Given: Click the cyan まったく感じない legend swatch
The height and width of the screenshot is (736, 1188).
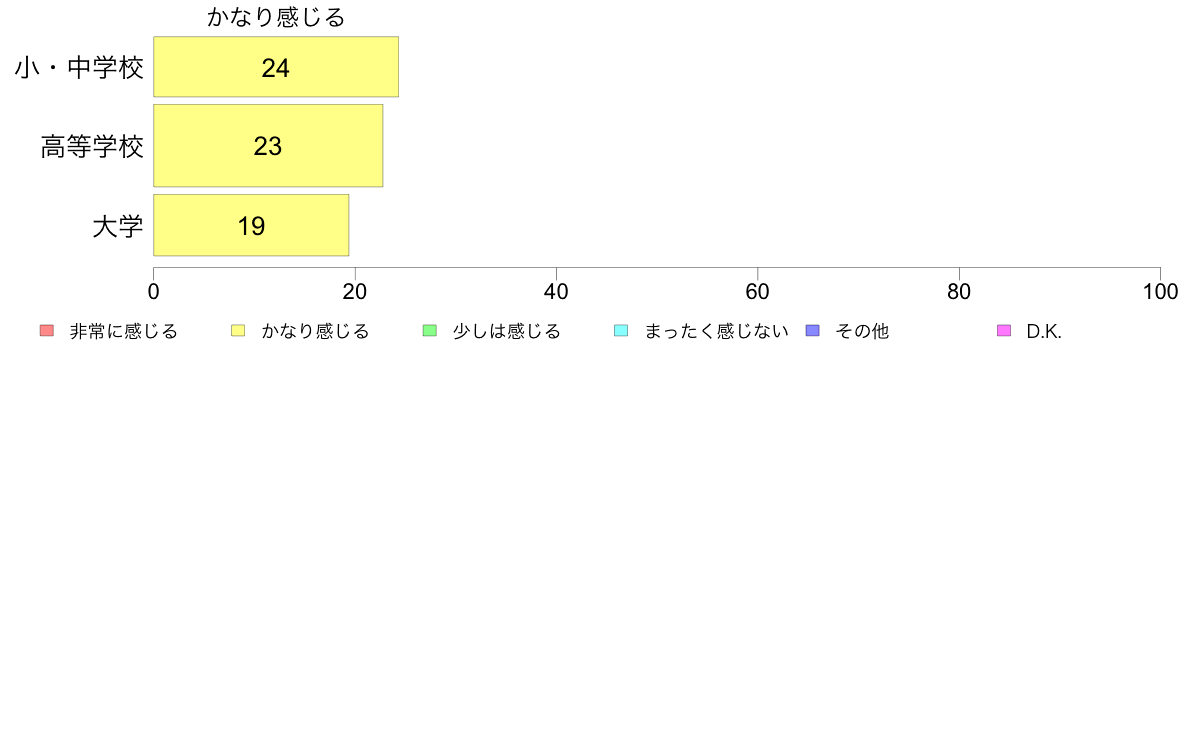Looking at the screenshot, I should coord(621,330).
